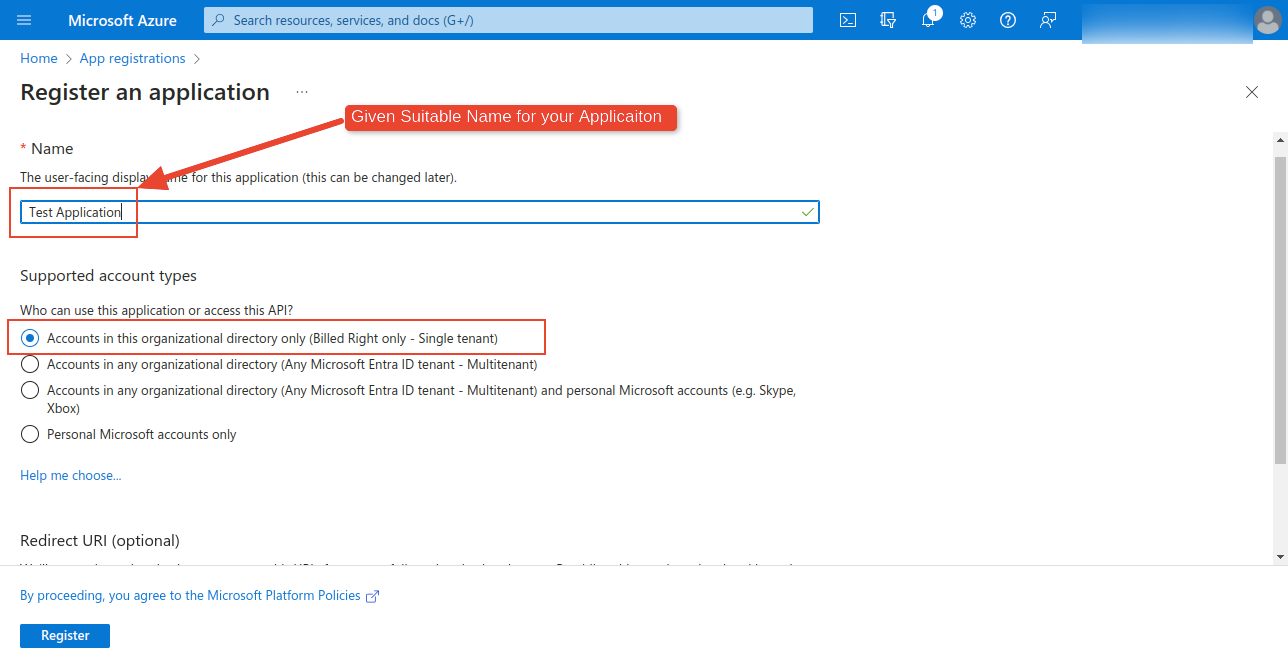Viewport: 1288px width, 668px height.
Task: Open the Directories and subscriptions filter icon
Action: (888, 20)
